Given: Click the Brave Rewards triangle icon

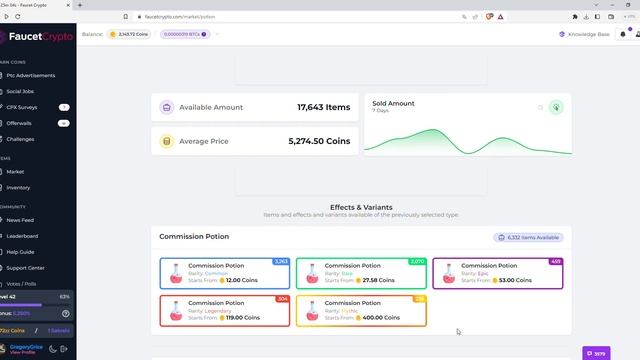Looking at the screenshot, I should (500, 17).
